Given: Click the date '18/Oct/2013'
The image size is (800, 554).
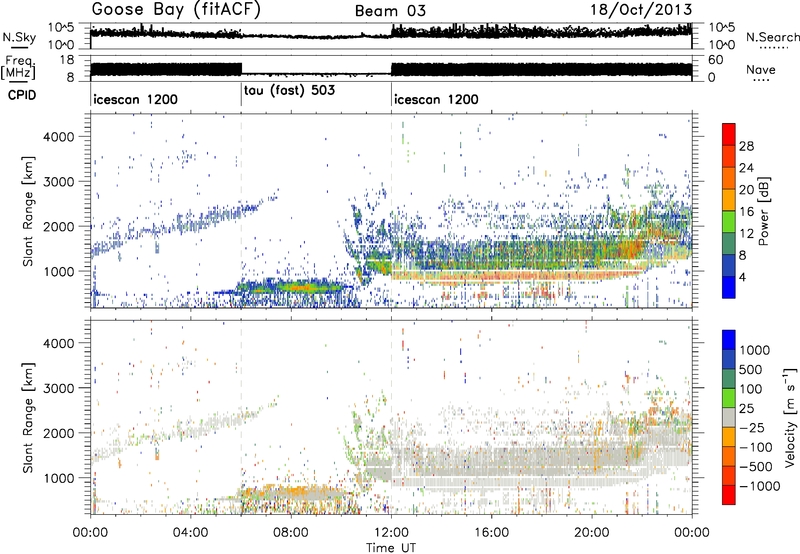Looking at the screenshot, I should pos(641,10).
